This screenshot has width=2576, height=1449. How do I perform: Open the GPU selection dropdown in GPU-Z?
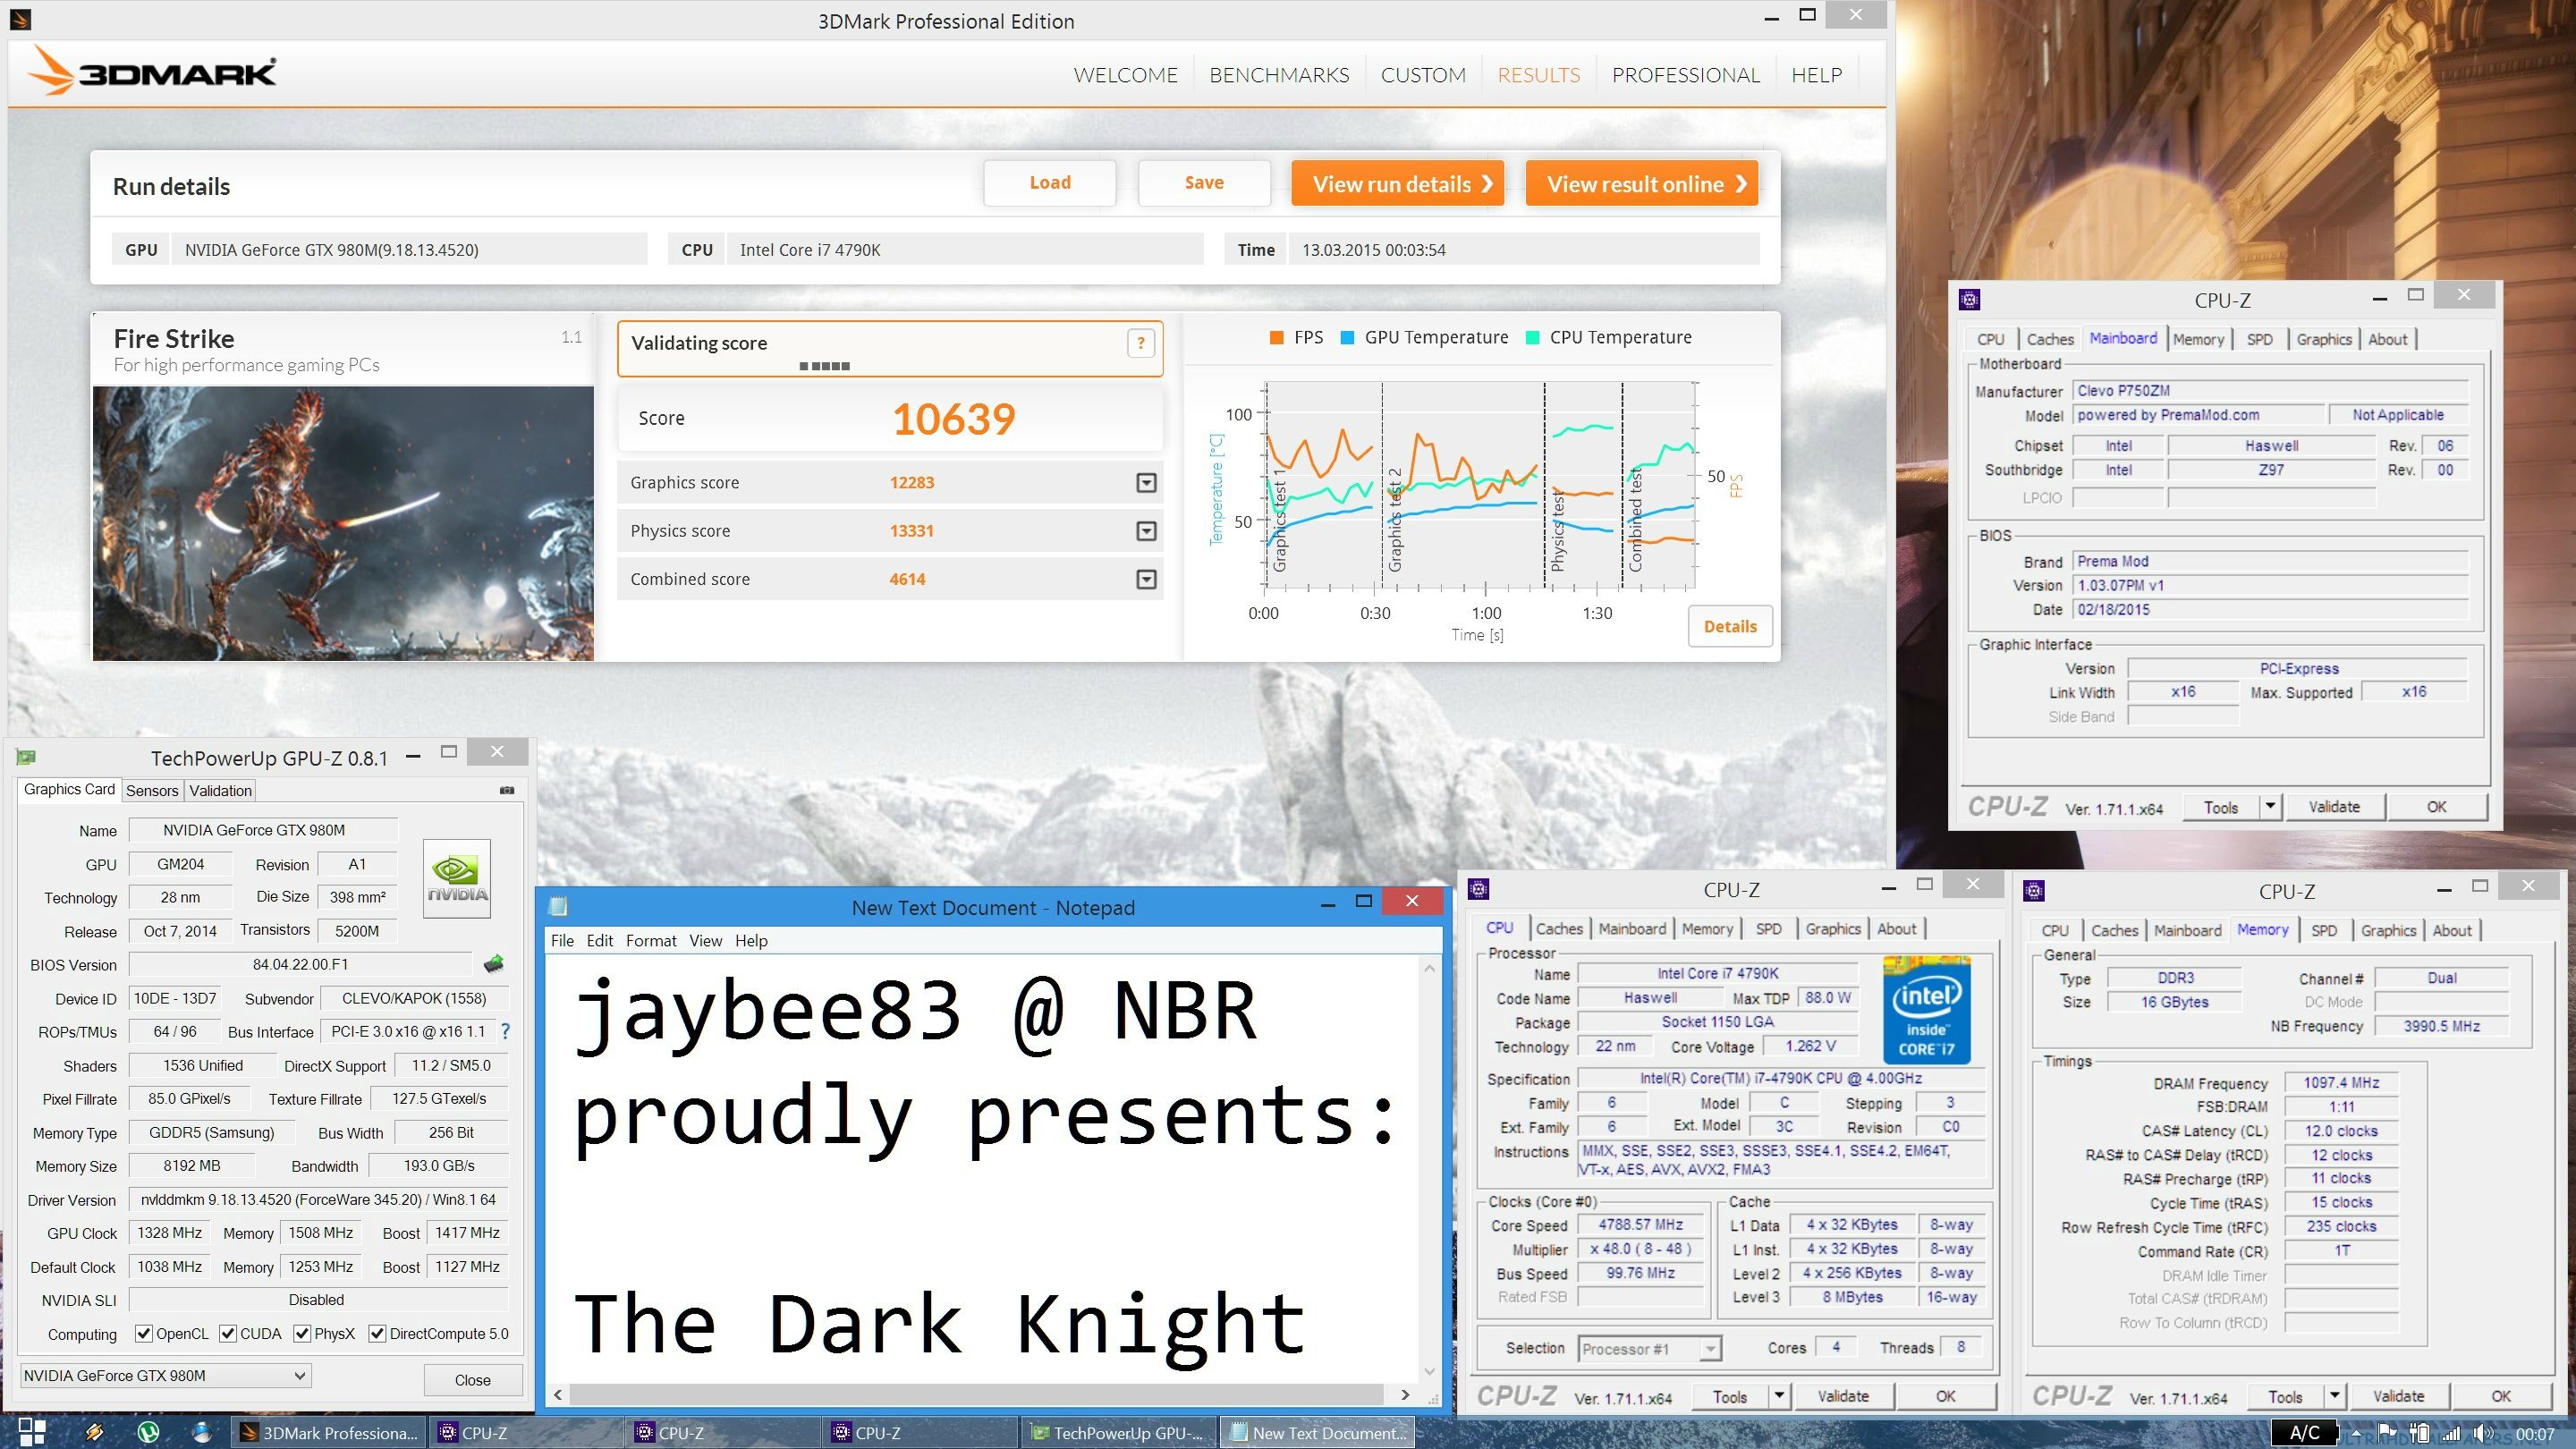[x=166, y=1376]
